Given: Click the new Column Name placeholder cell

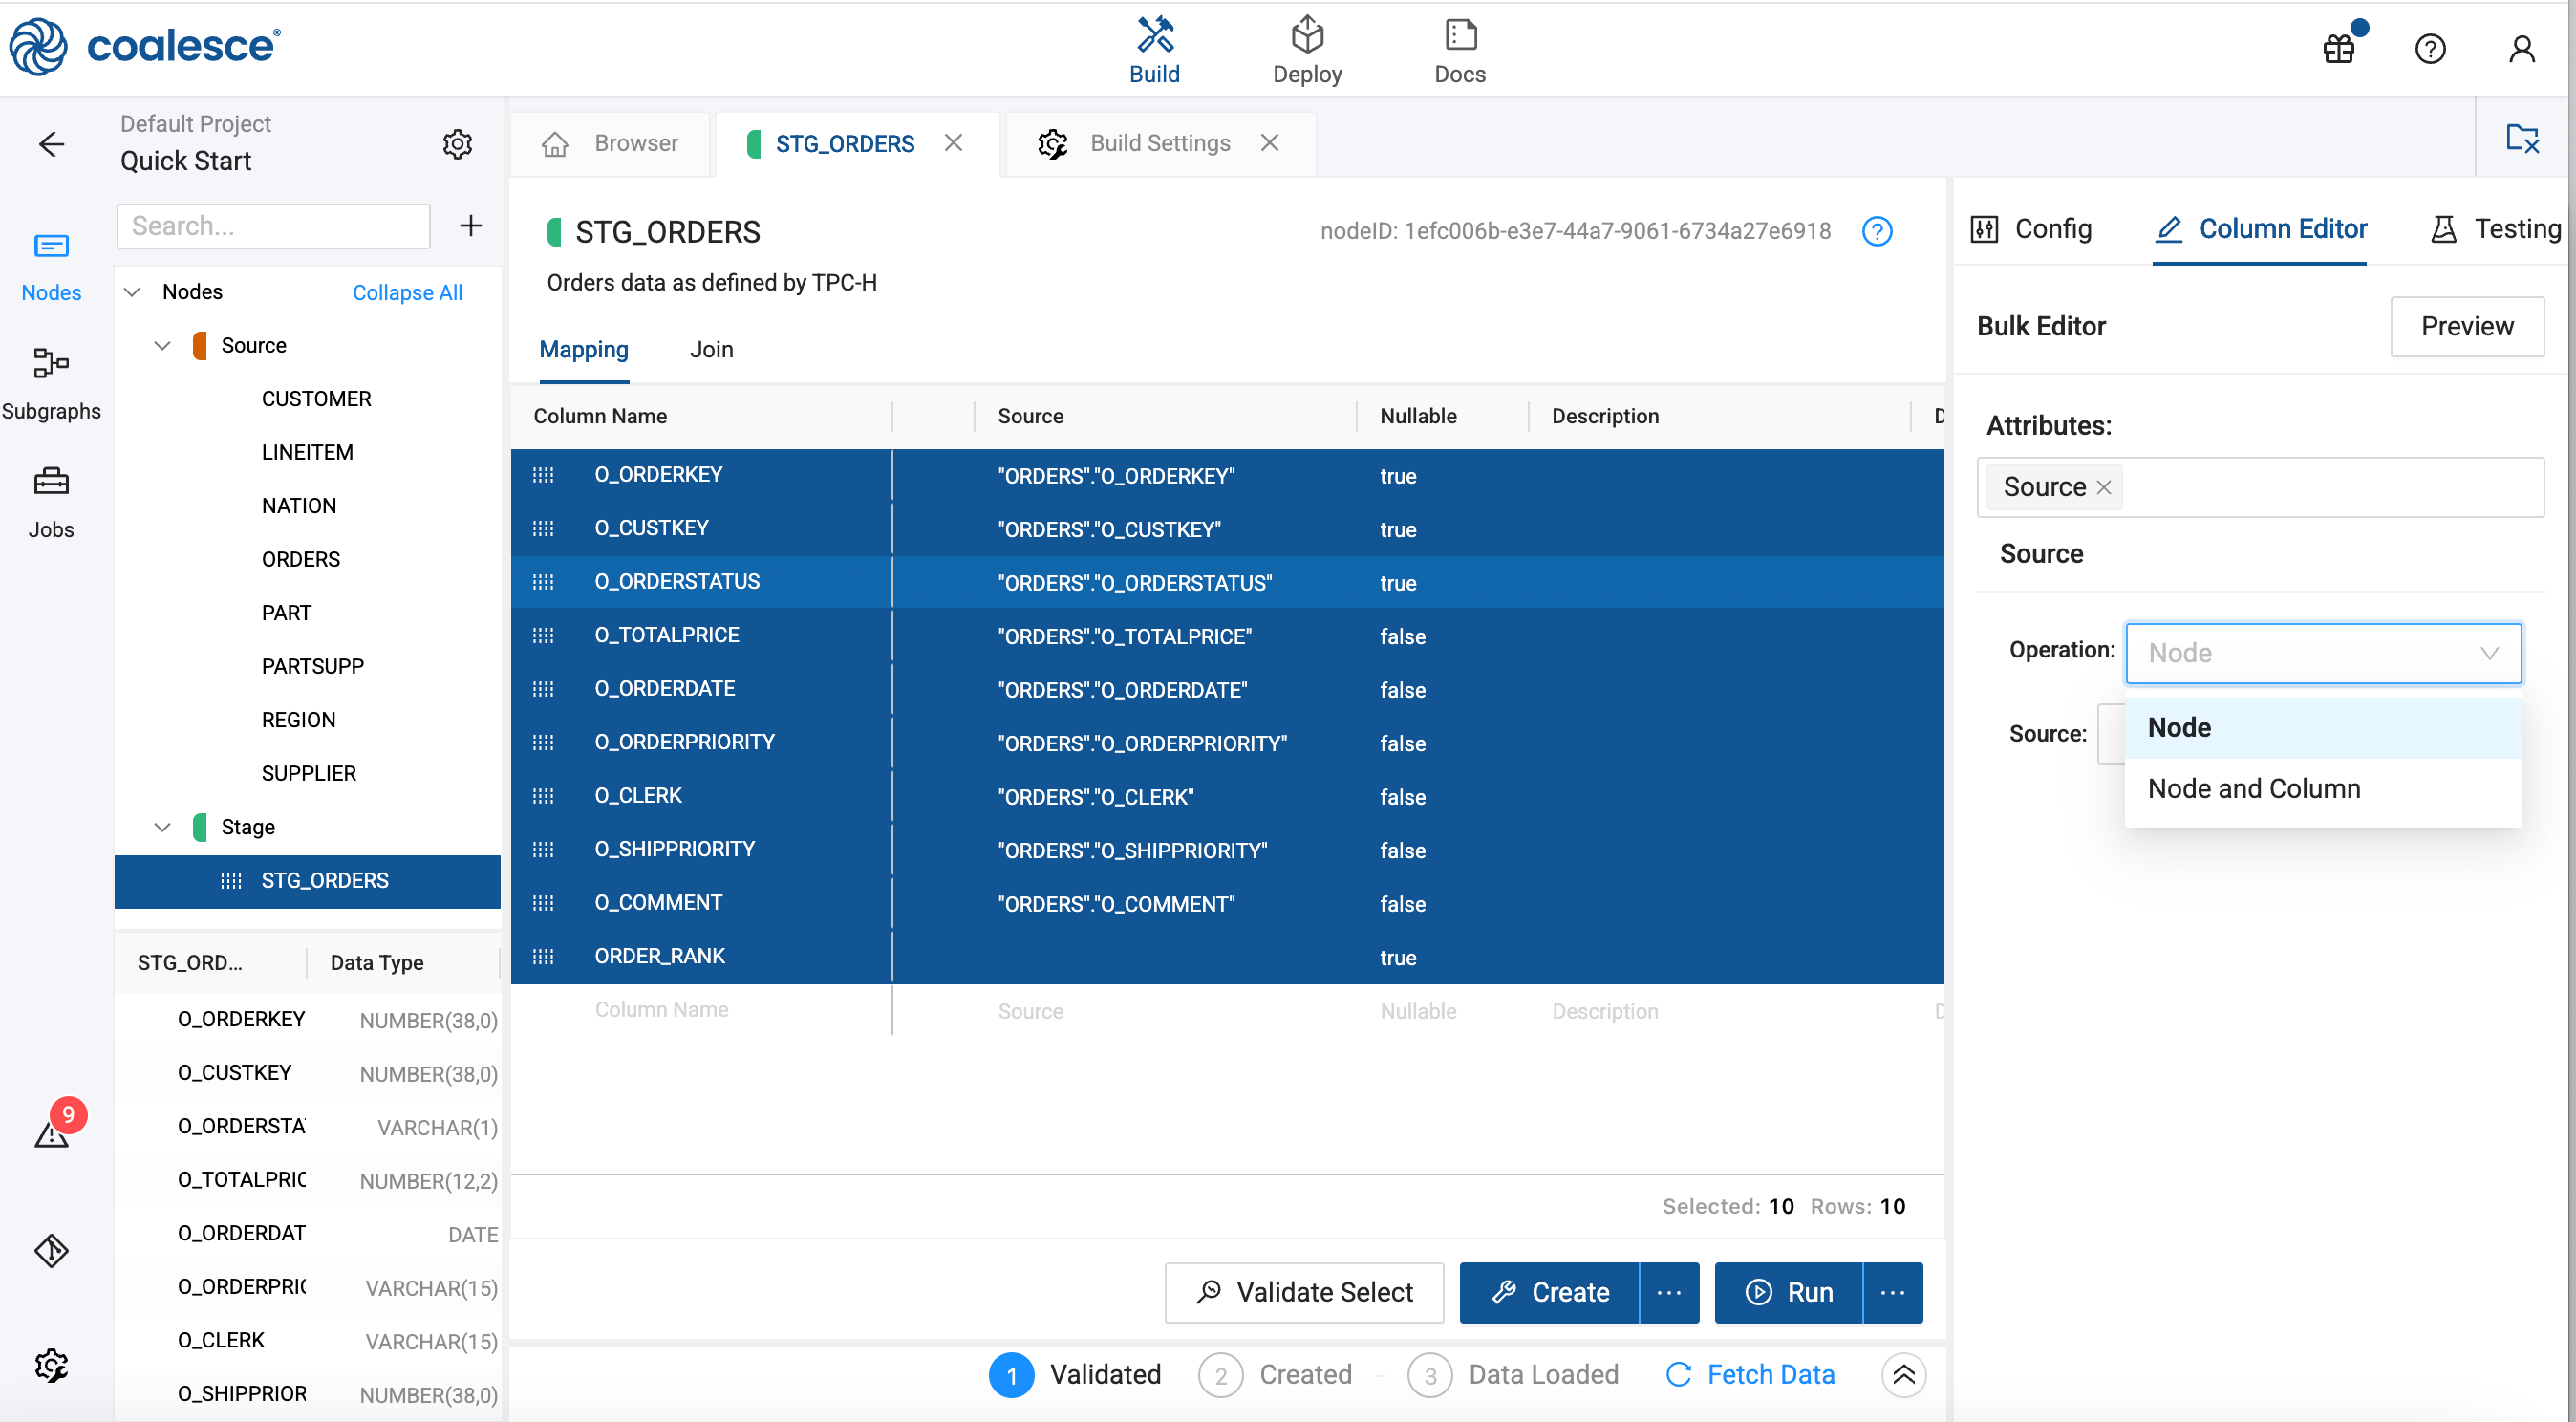Looking at the screenshot, I should [x=661, y=1010].
